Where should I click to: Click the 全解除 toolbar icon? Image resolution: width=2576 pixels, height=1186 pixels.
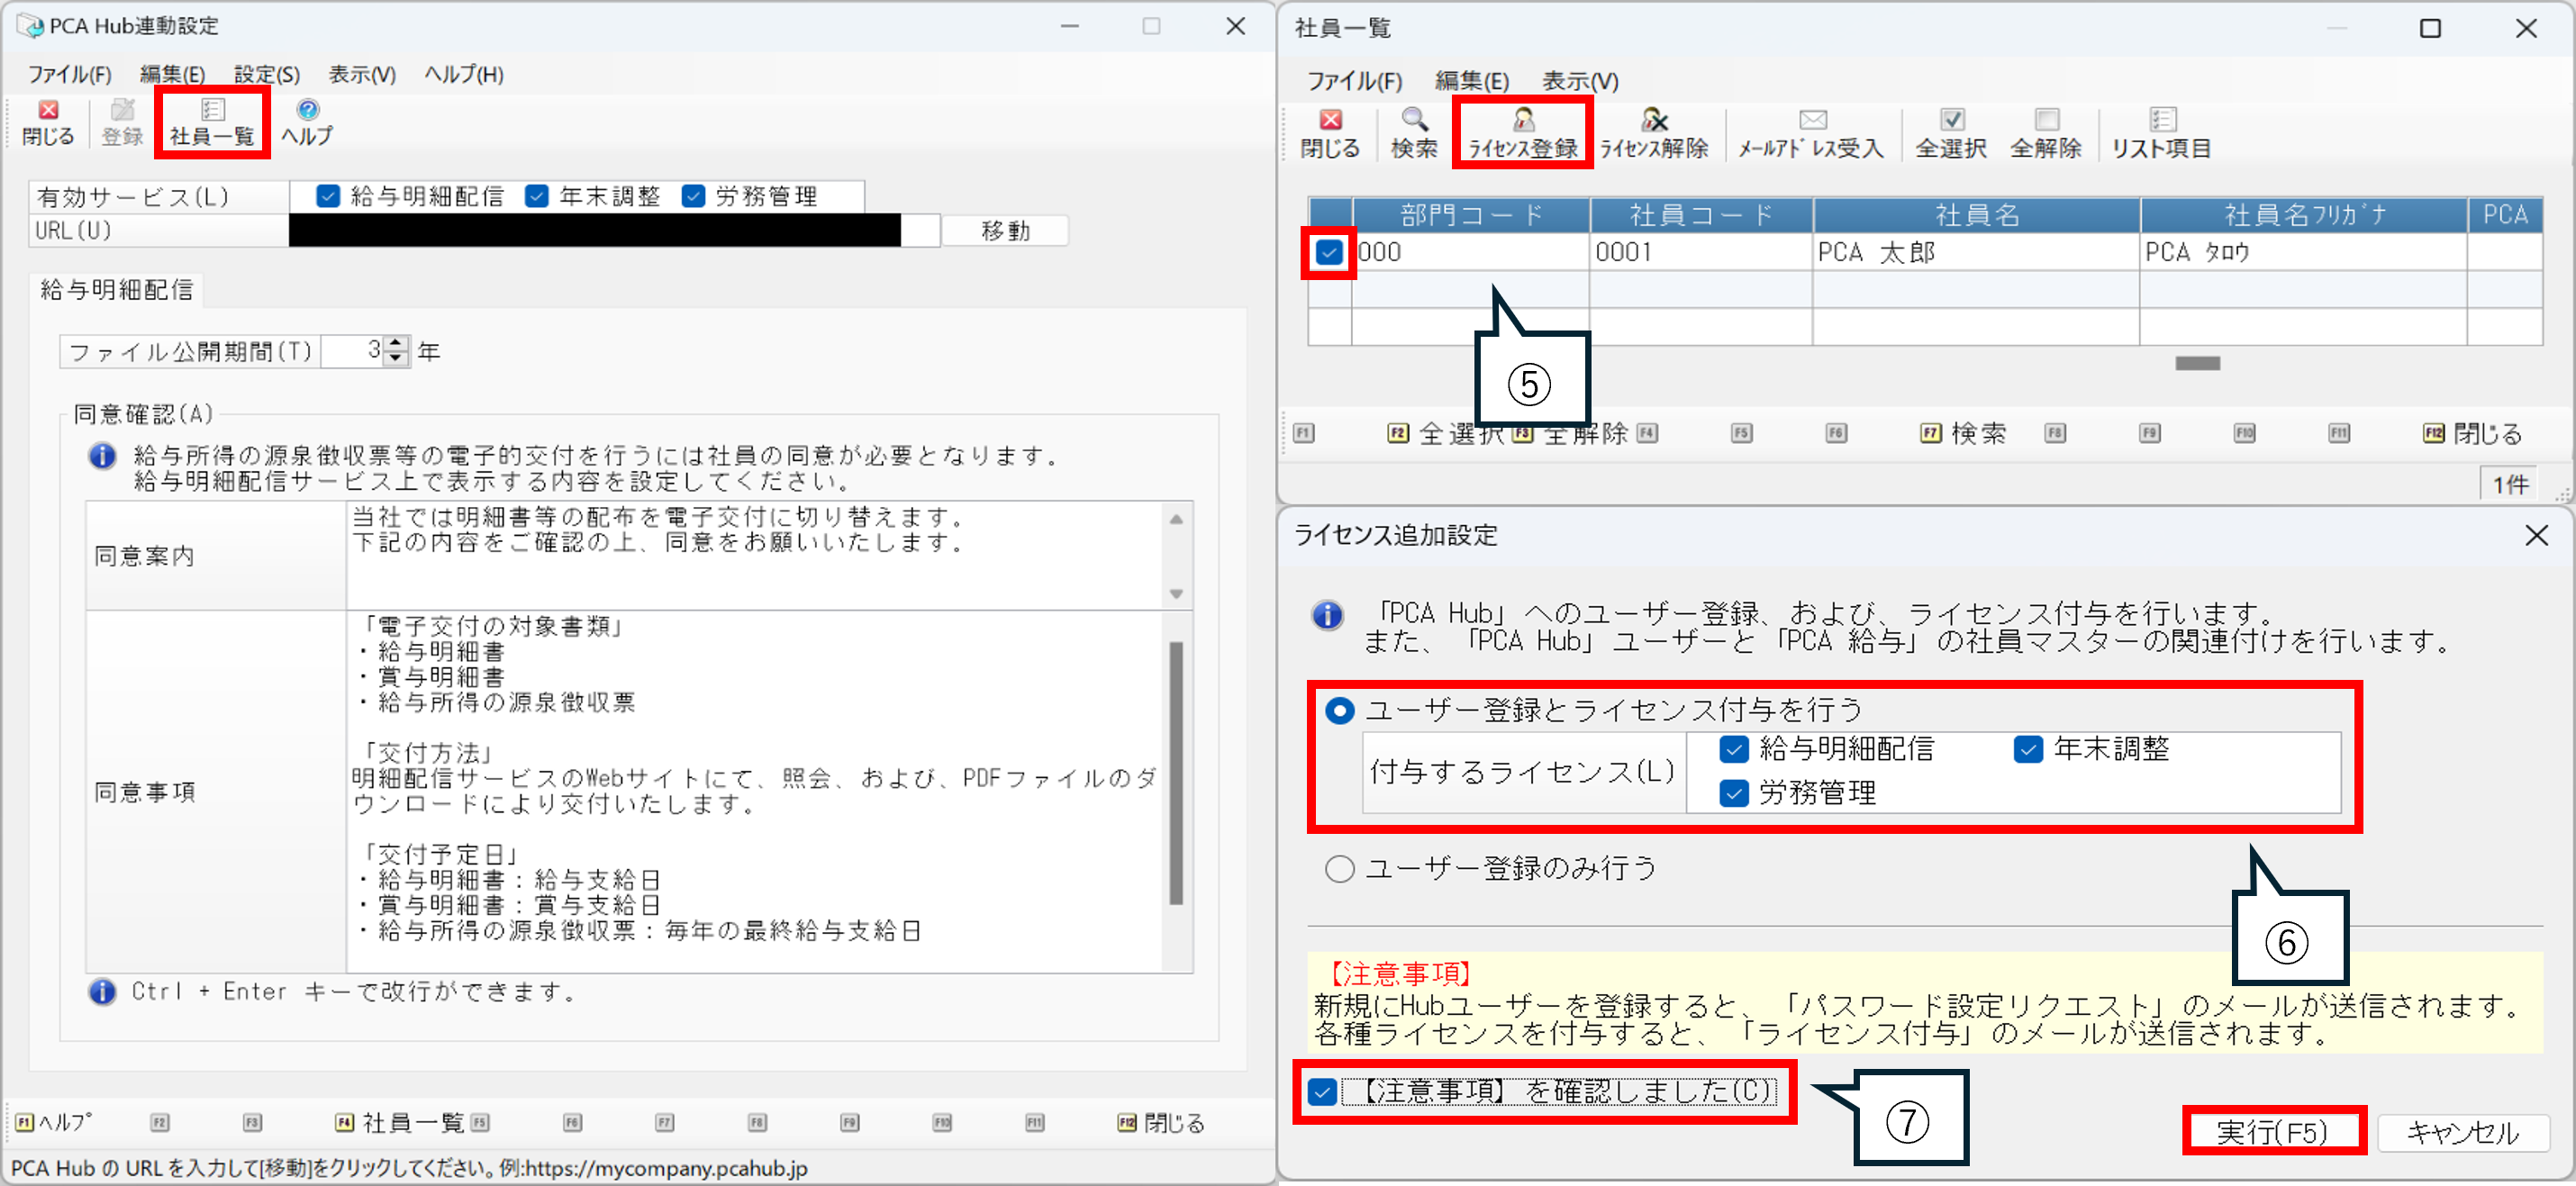(x=2046, y=134)
